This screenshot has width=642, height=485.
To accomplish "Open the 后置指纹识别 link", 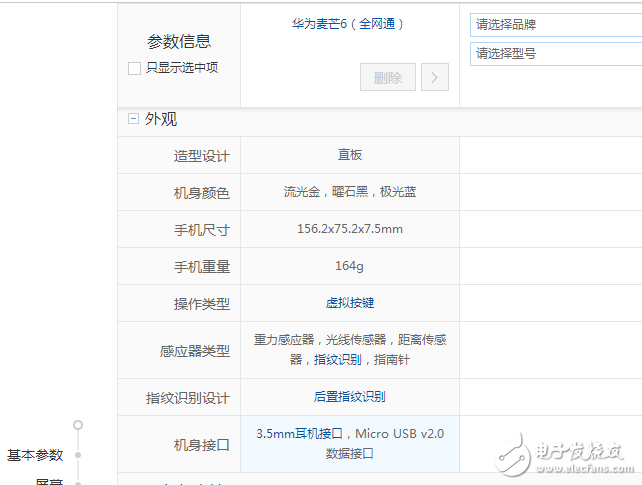I will [x=350, y=397].
